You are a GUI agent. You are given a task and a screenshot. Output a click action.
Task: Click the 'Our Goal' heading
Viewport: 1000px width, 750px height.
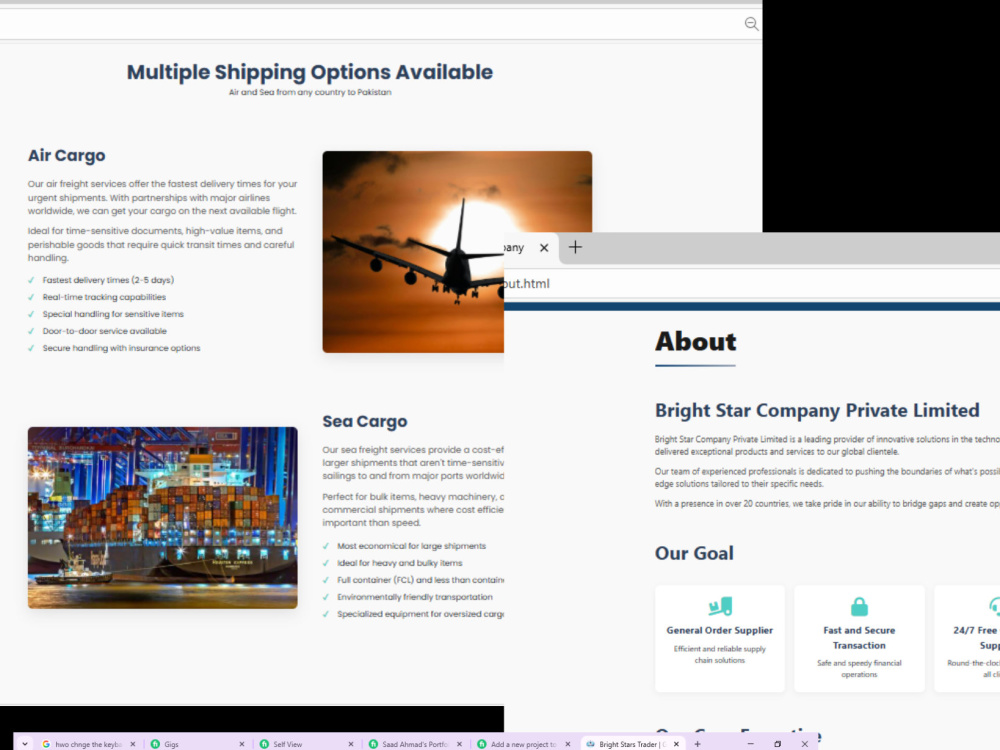point(695,553)
